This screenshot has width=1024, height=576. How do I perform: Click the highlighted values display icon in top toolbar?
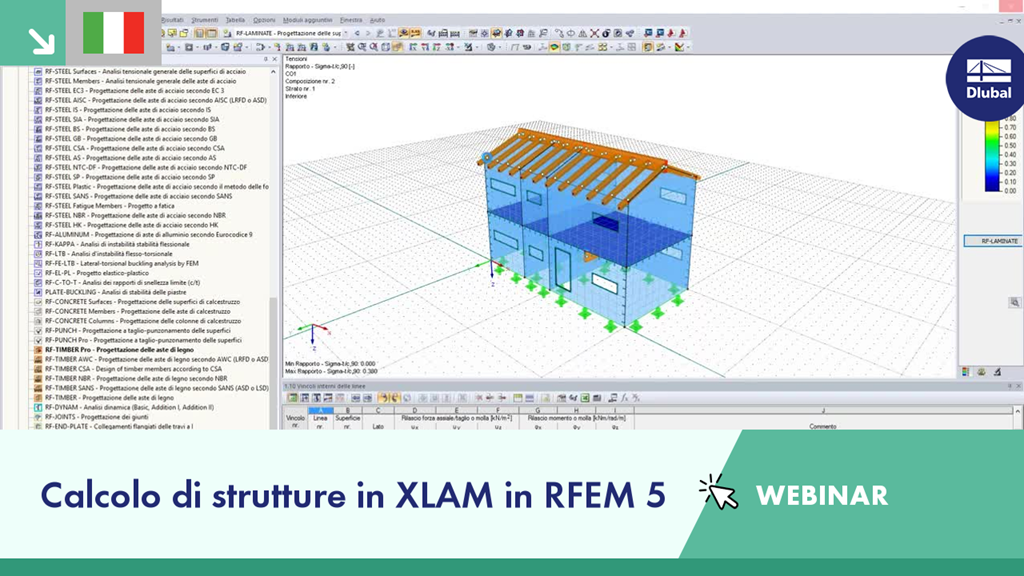point(416,33)
